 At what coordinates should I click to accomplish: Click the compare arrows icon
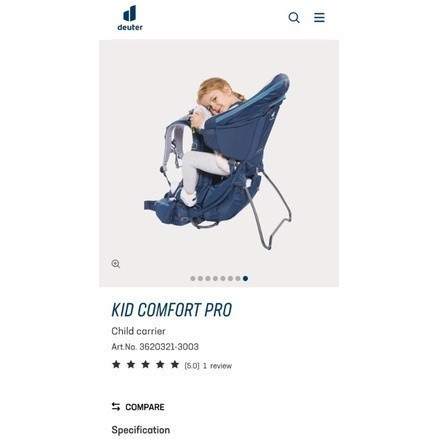click(116, 406)
